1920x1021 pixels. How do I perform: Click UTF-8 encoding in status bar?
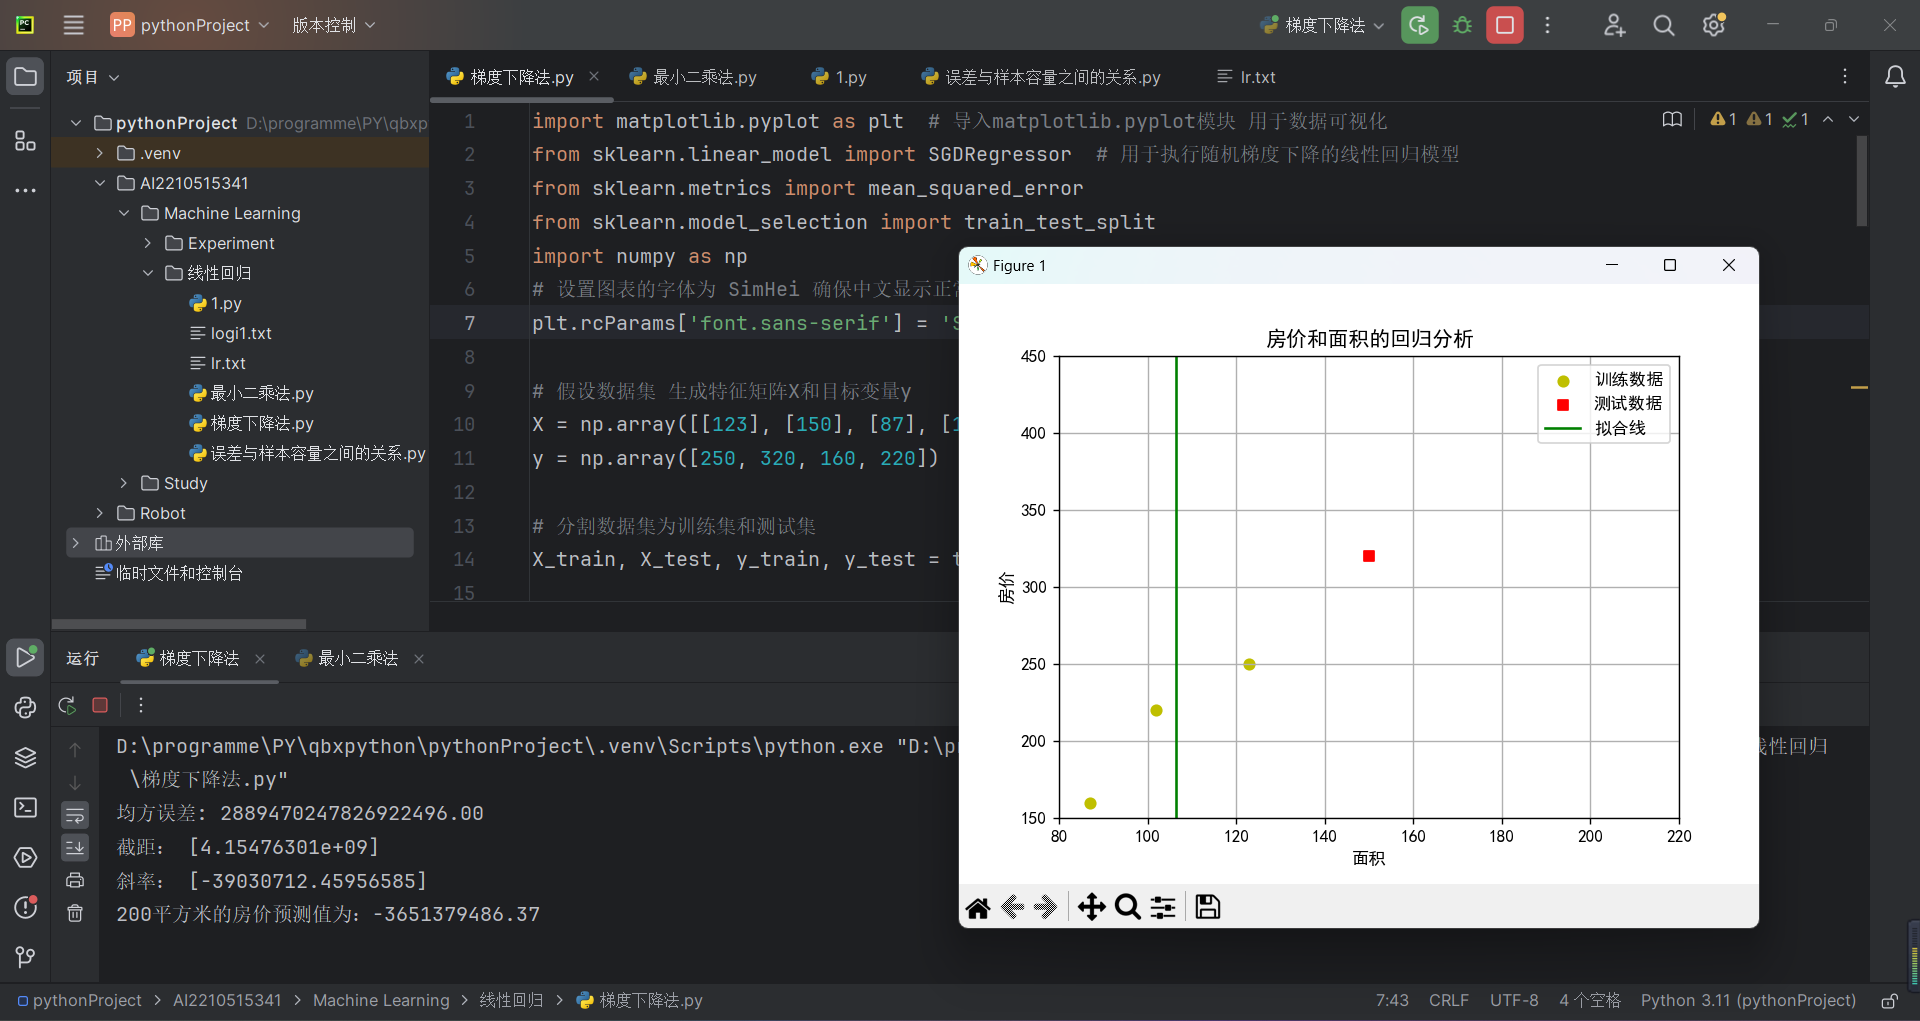(1514, 1001)
